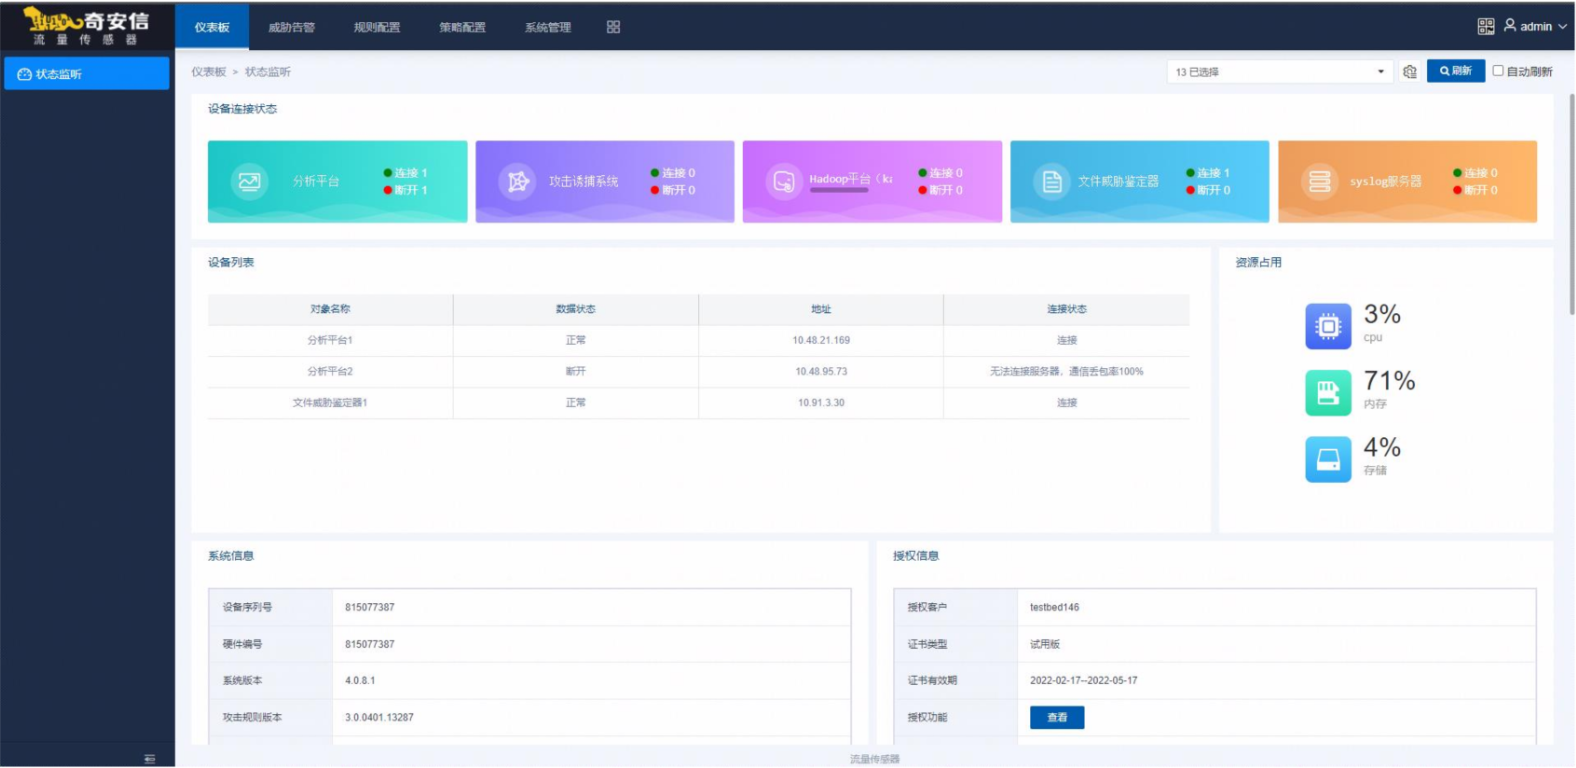Open the 系统管理 tab
Image resolution: width=1576 pixels, height=768 pixels.
click(548, 27)
